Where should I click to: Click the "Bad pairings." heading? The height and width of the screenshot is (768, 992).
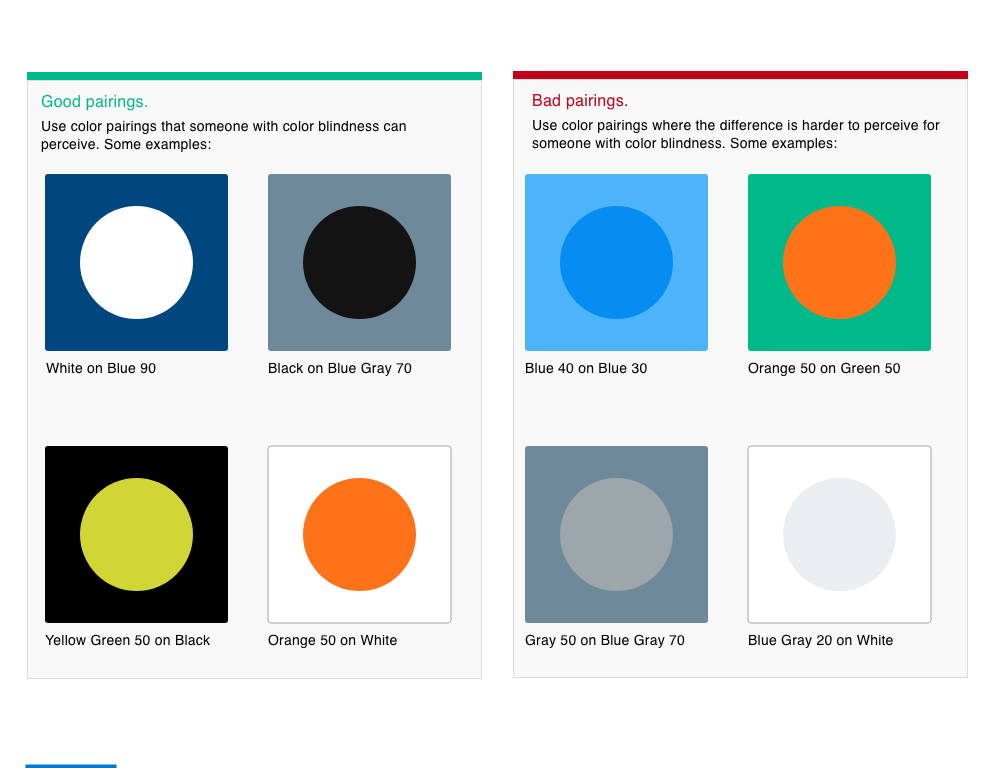[x=580, y=101]
